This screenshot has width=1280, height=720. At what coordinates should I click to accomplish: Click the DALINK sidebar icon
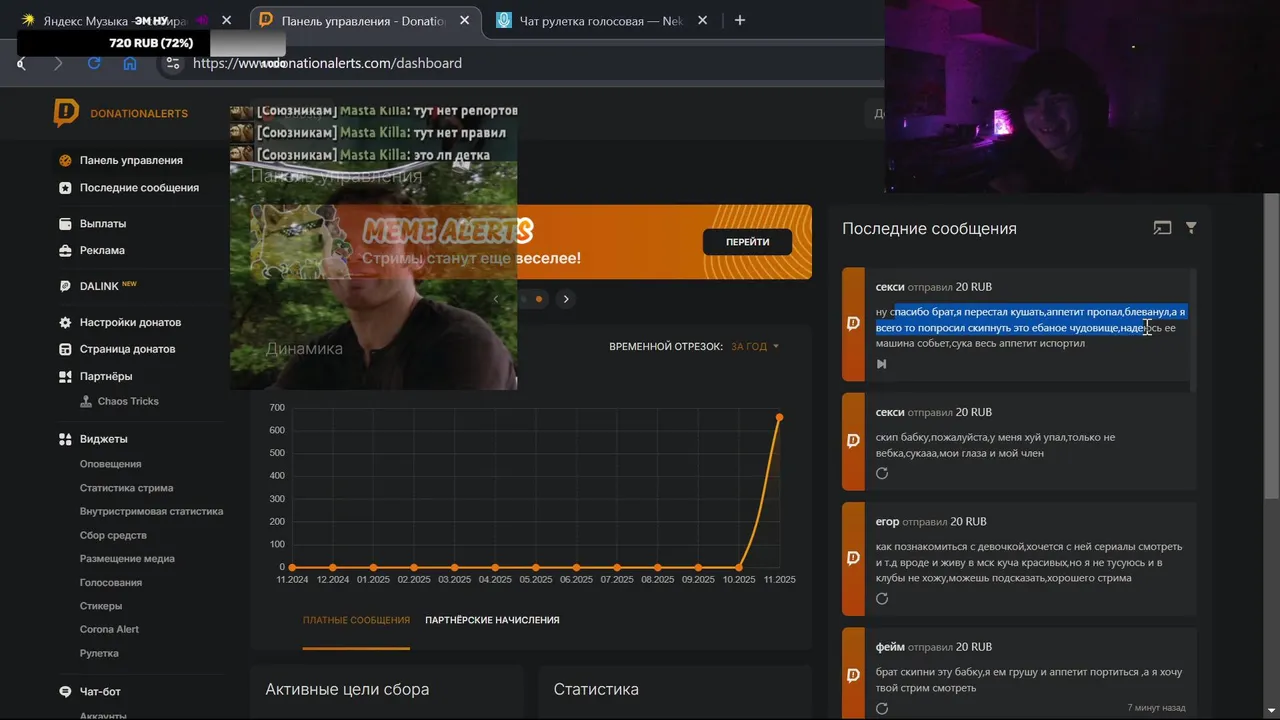pyautogui.click(x=65, y=286)
